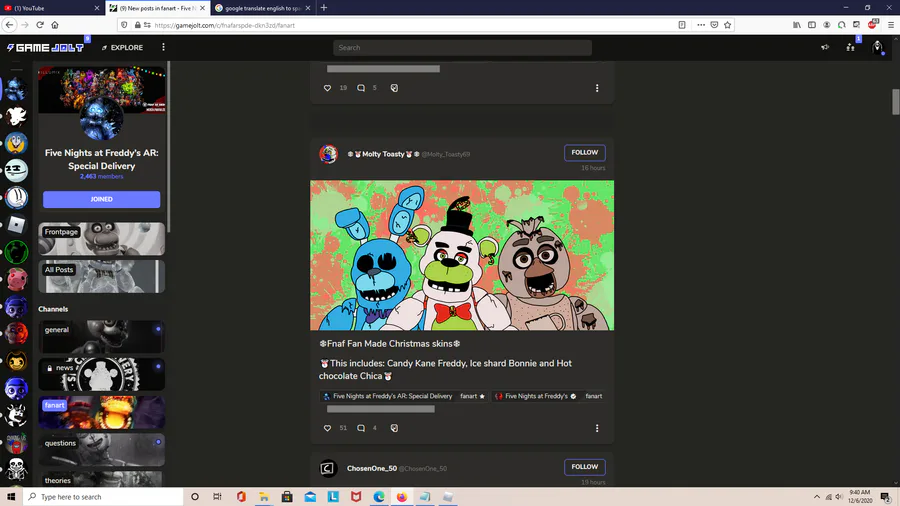Switch to the theories channel

point(102,480)
